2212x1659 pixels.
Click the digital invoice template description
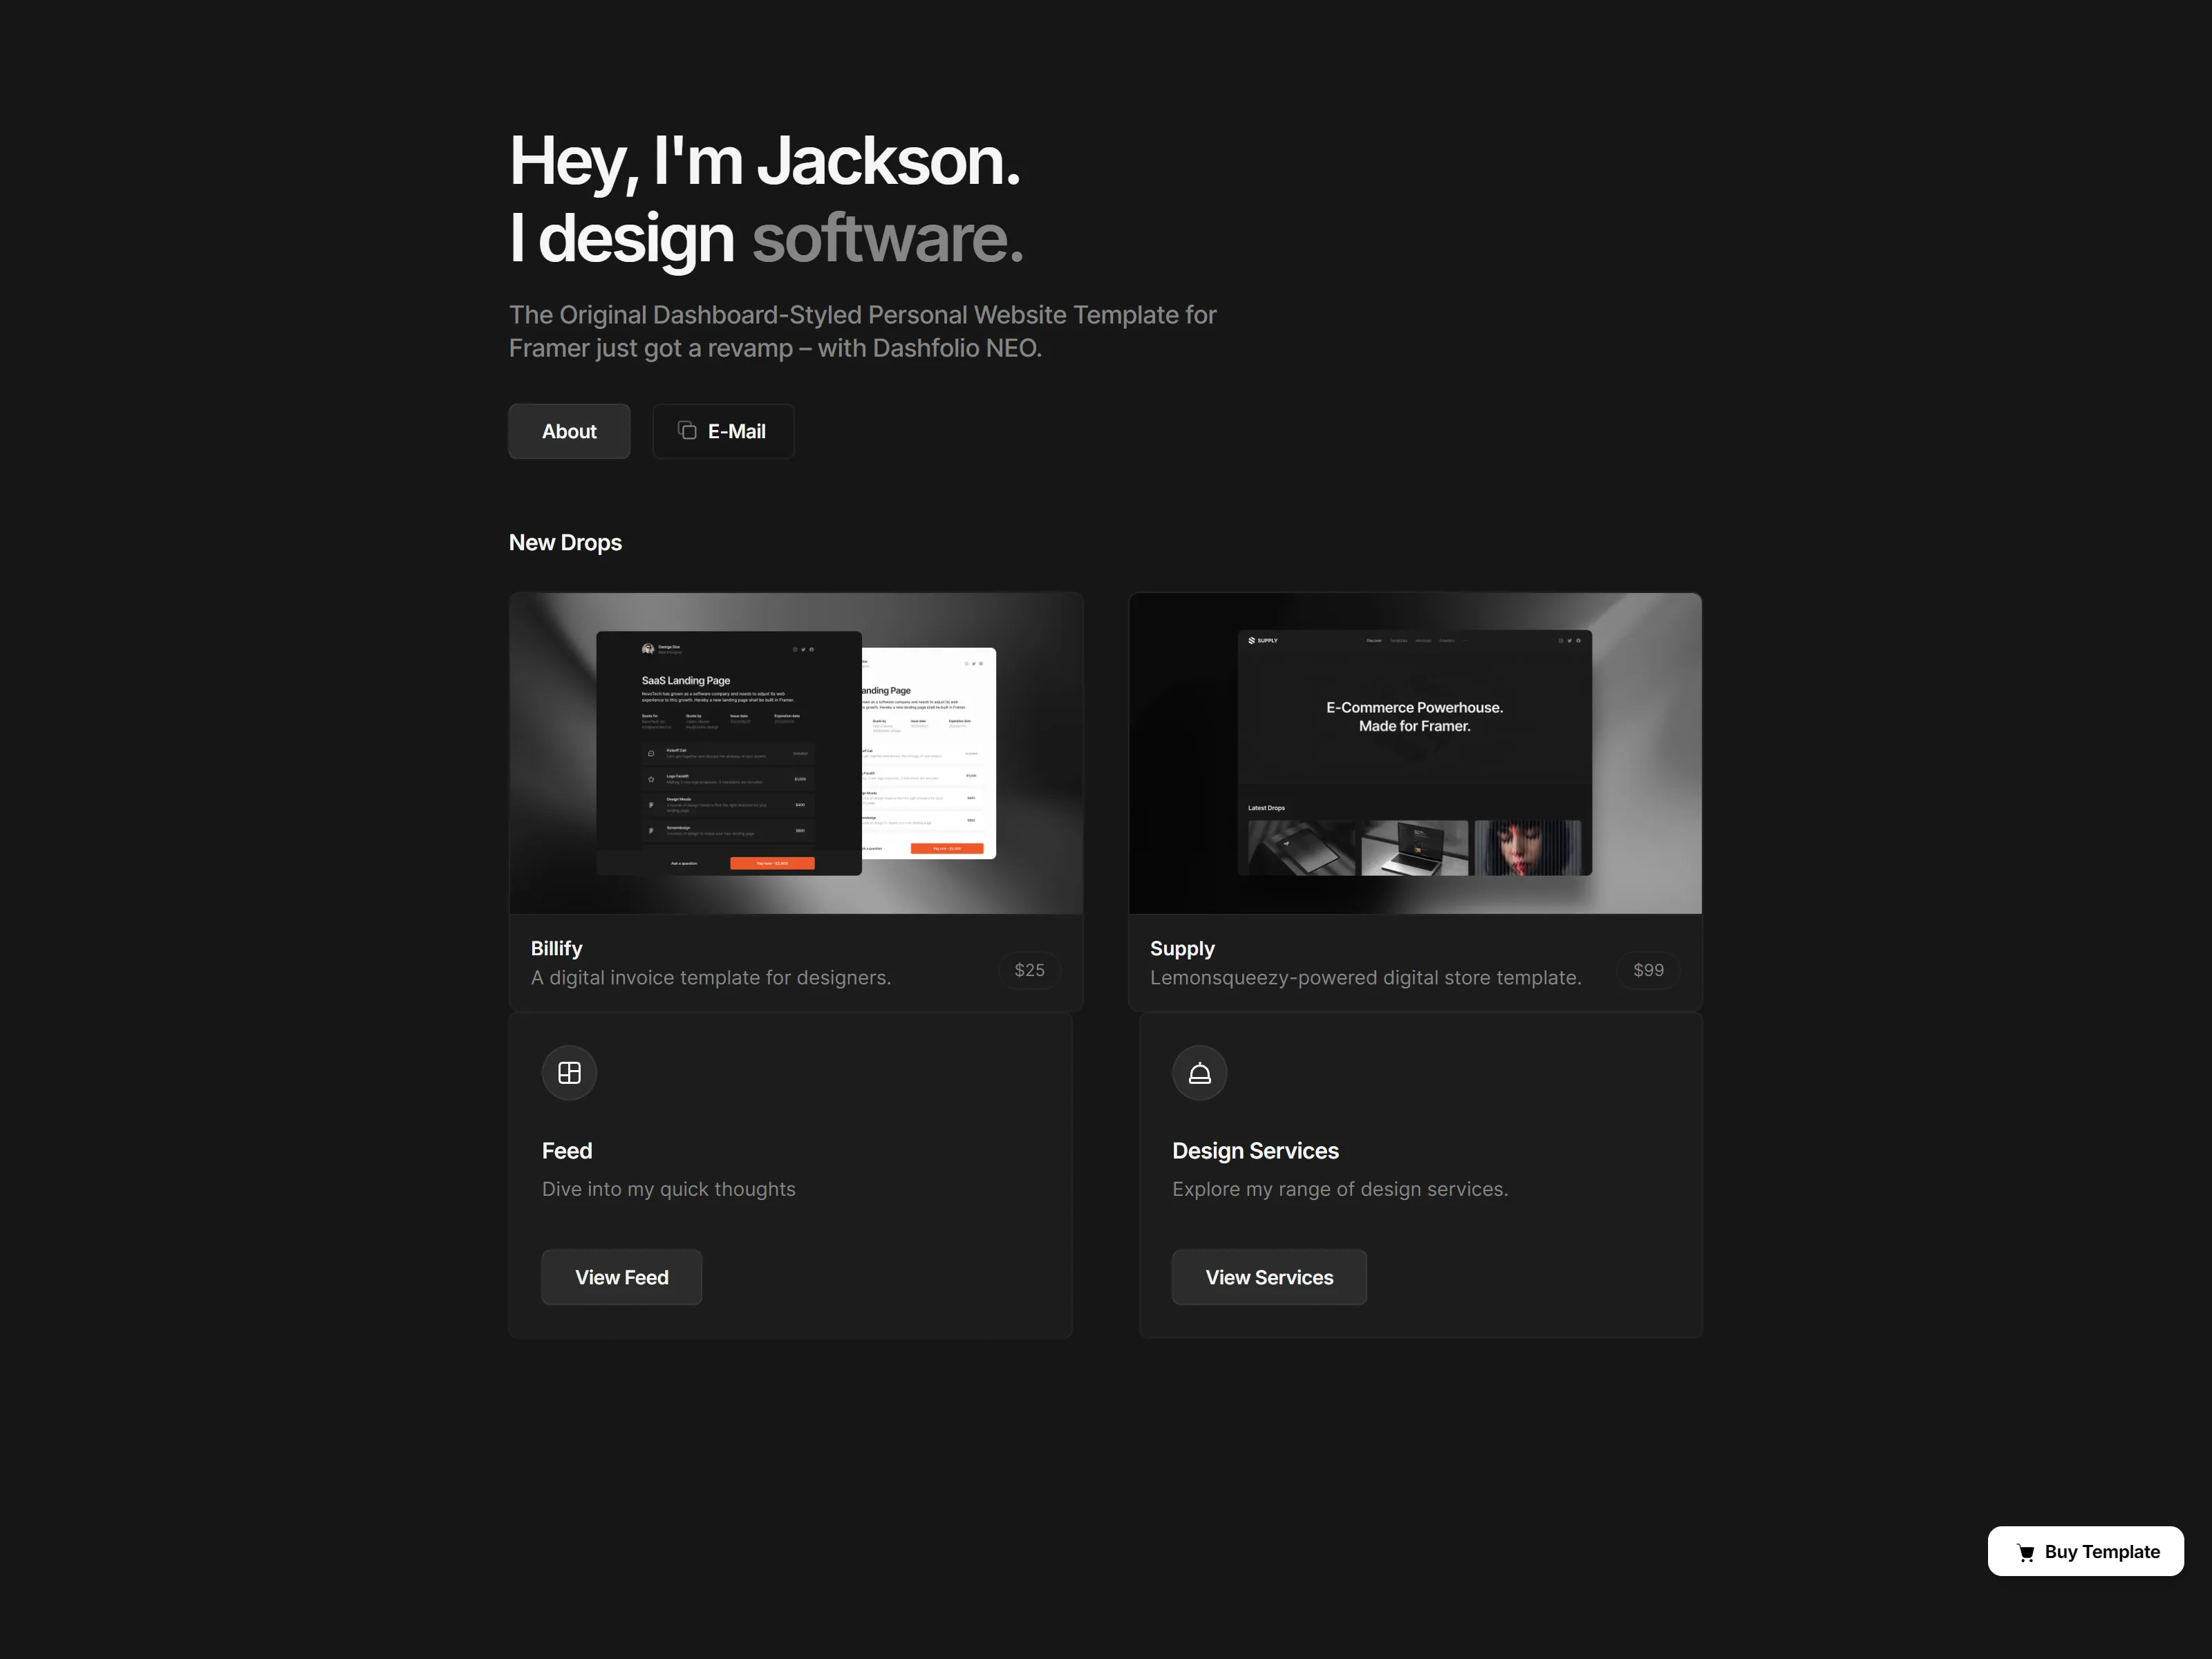(710, 977)
